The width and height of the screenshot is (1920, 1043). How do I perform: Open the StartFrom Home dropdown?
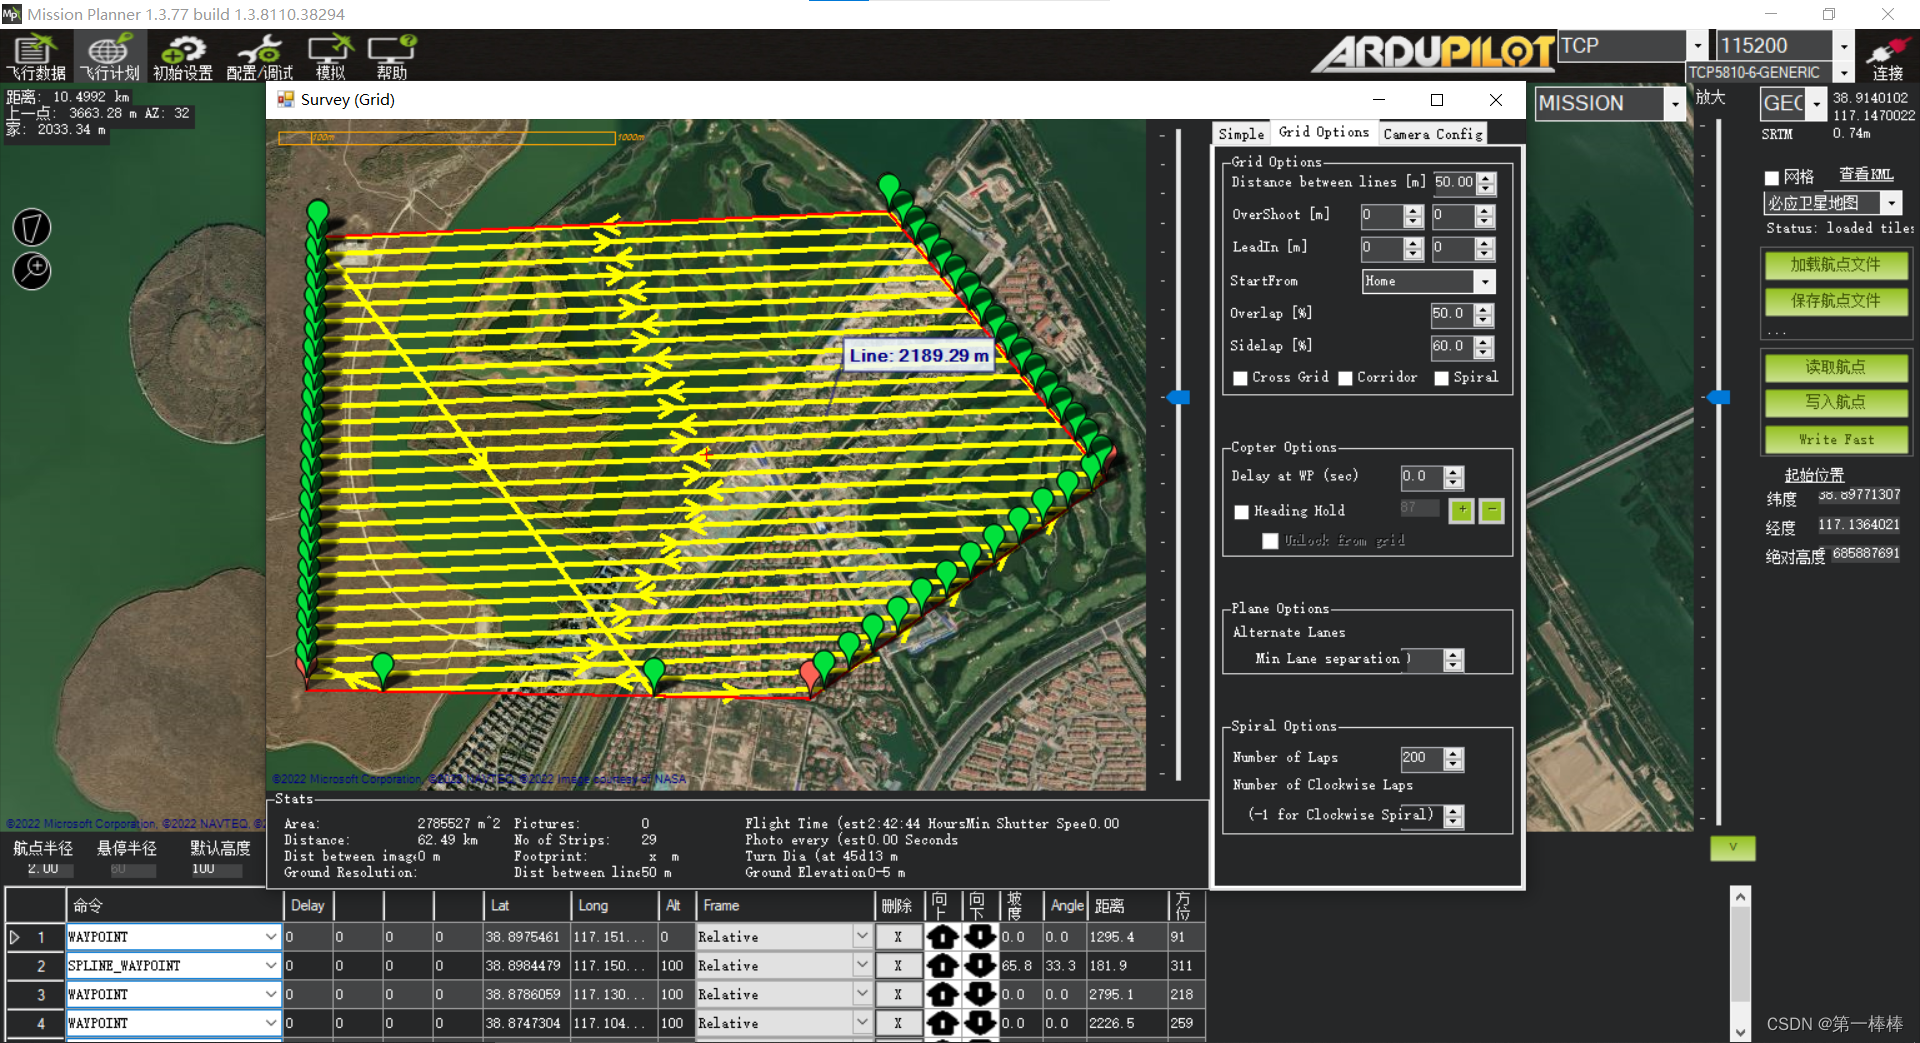tap(1485, 282)
